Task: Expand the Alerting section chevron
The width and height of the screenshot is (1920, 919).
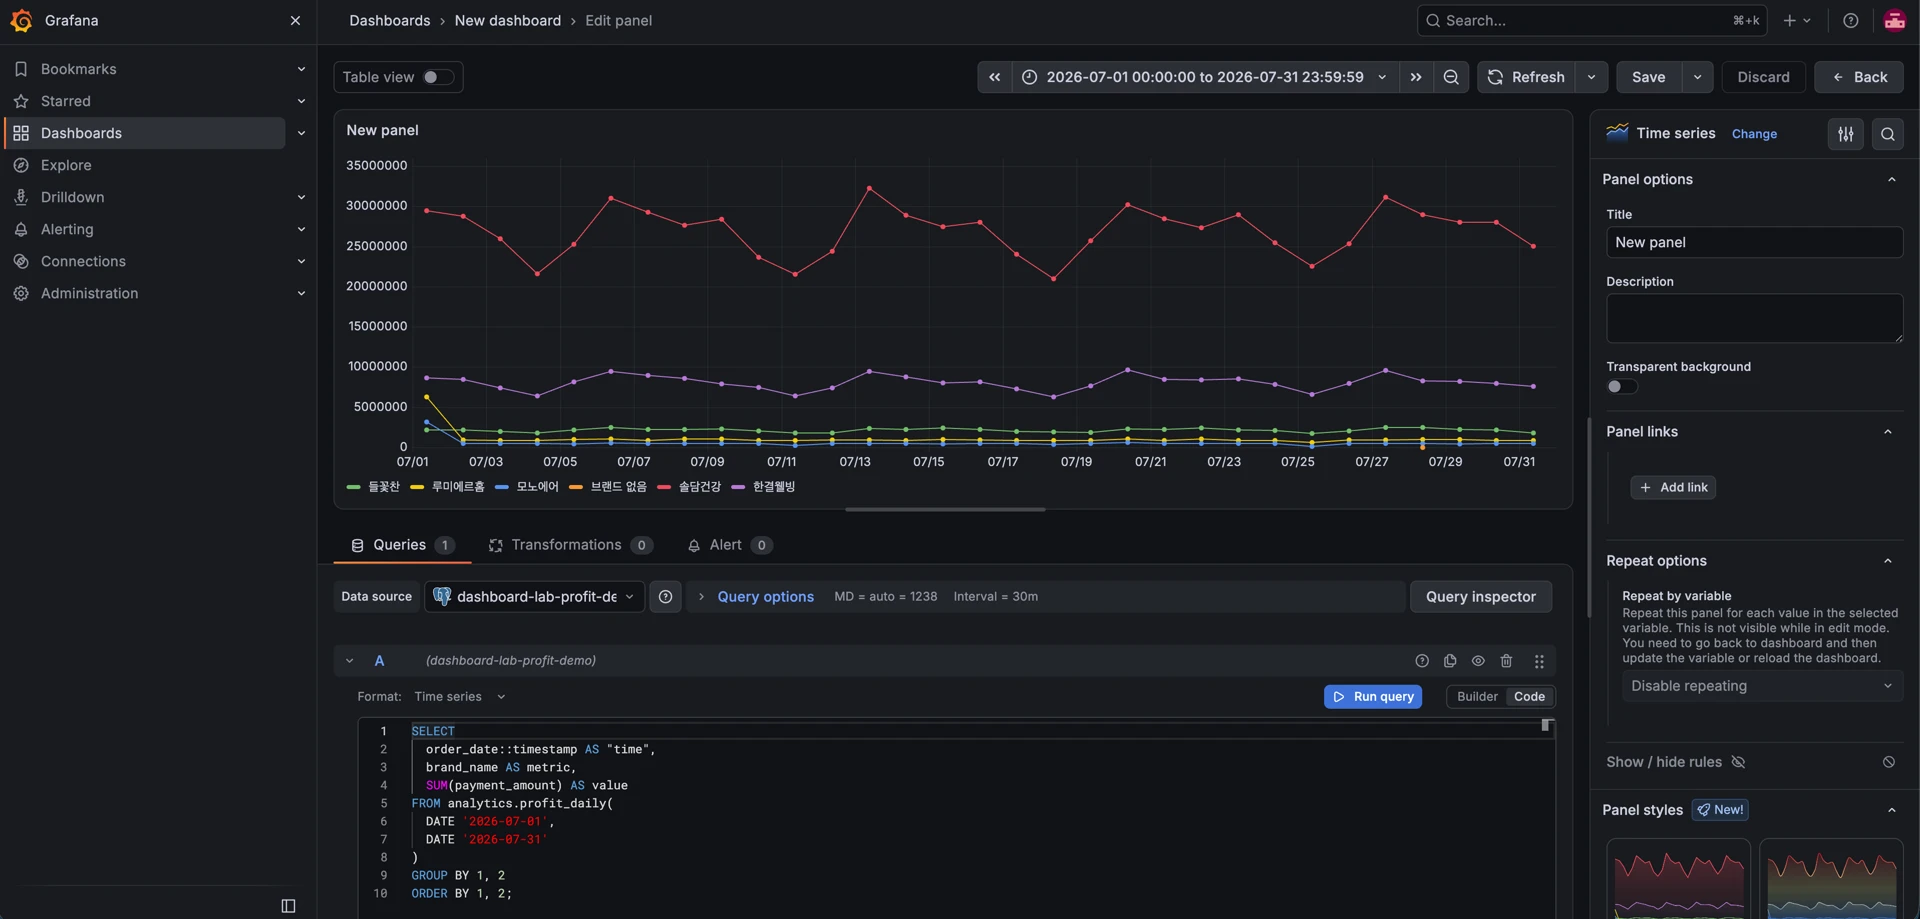Action: (x=301, y=229)
